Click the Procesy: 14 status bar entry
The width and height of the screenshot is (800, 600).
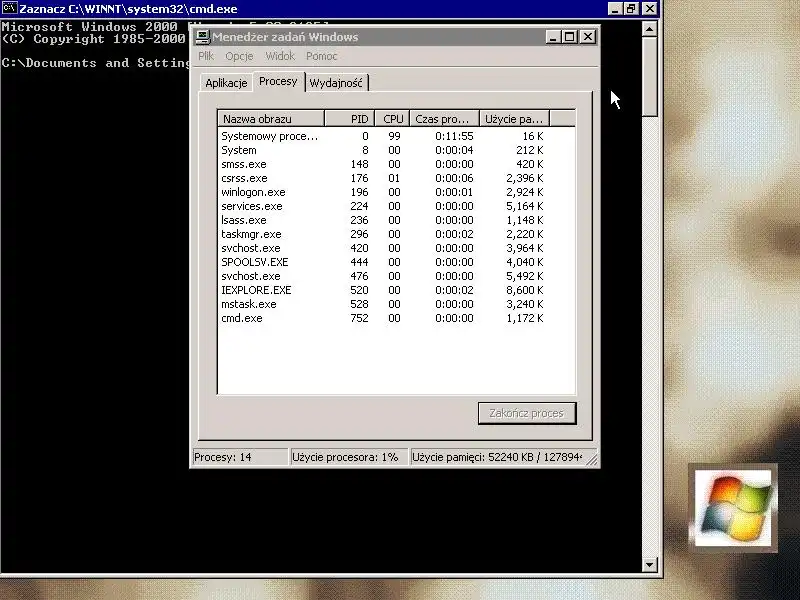(x=240, y=457)
